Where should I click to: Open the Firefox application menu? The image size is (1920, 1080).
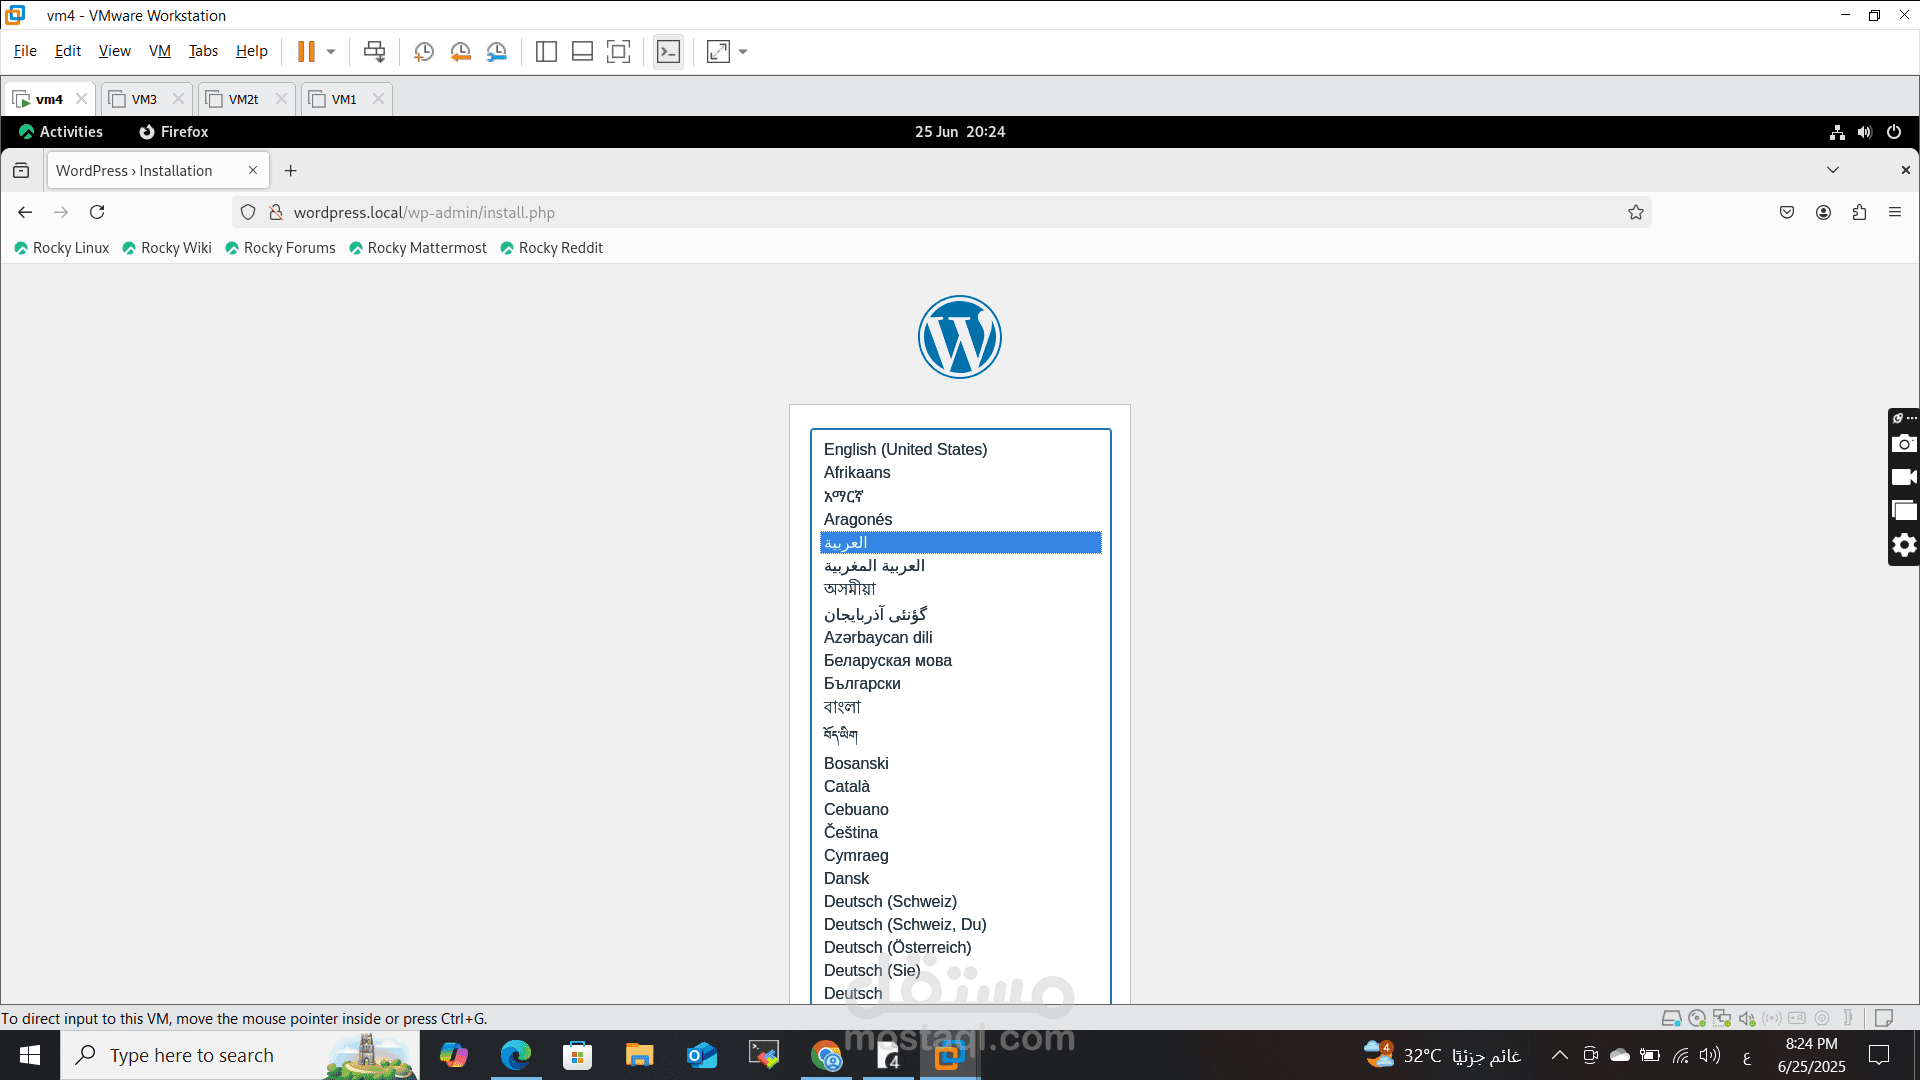pos(1895,212)
